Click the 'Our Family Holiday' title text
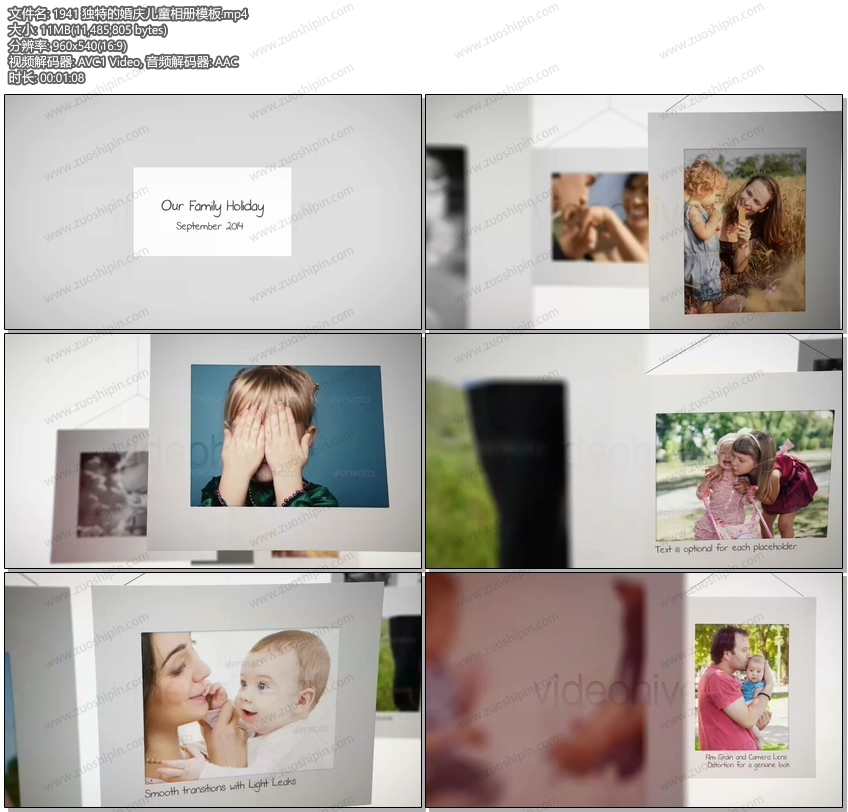 click(212, 206)
